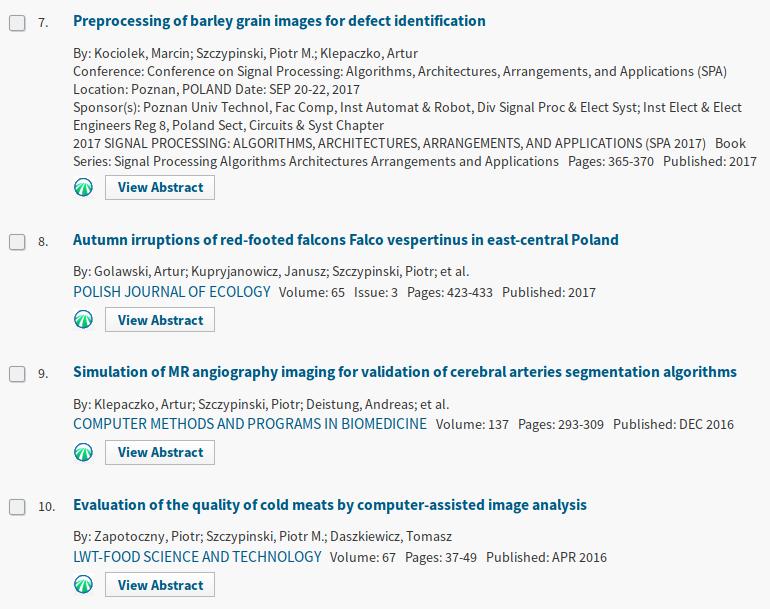Screen dimensions: 770x609
Task: Open Simulation of MR angiography imaging title
Action: pyautogui.click(x=405, y=372)
